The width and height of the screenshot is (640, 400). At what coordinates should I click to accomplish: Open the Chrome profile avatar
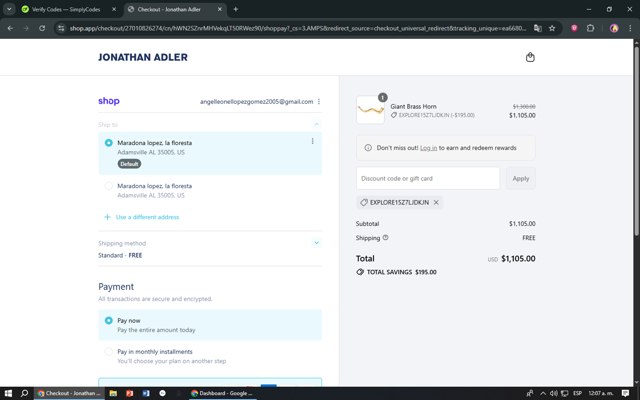(x=614, y=28)
